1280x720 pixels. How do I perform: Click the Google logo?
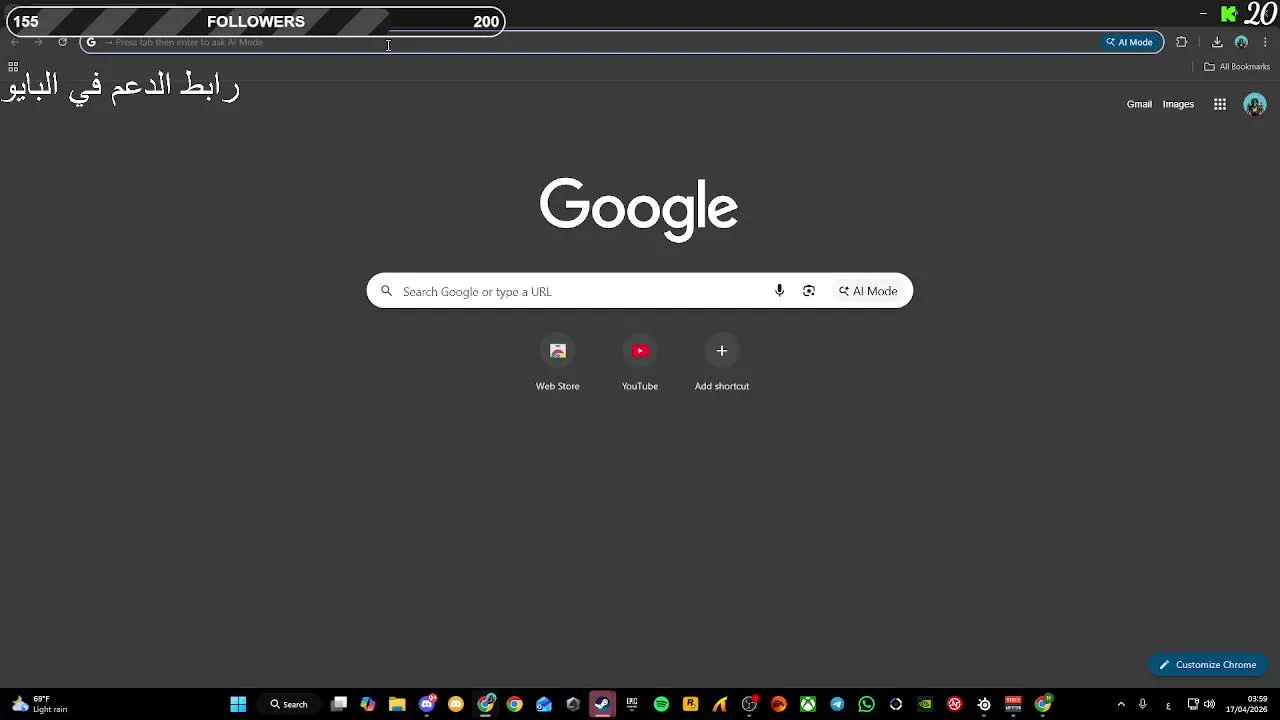[x=639, y=209]
